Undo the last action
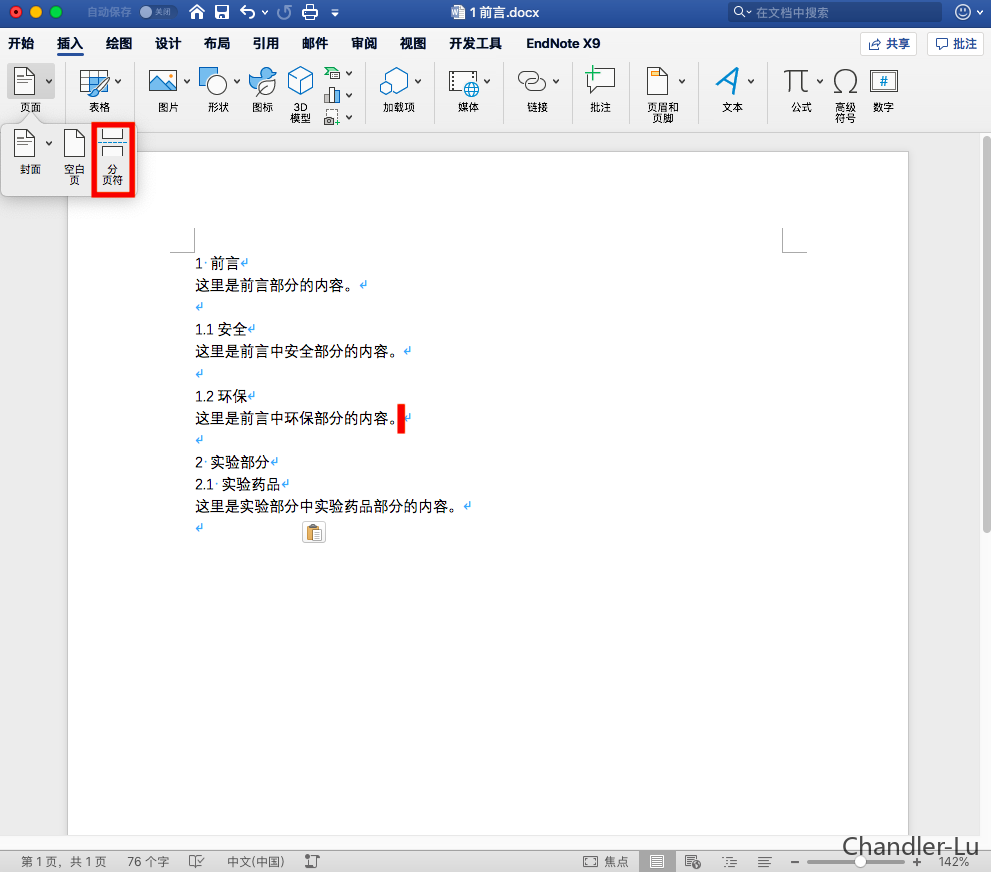 pos(247,12)
